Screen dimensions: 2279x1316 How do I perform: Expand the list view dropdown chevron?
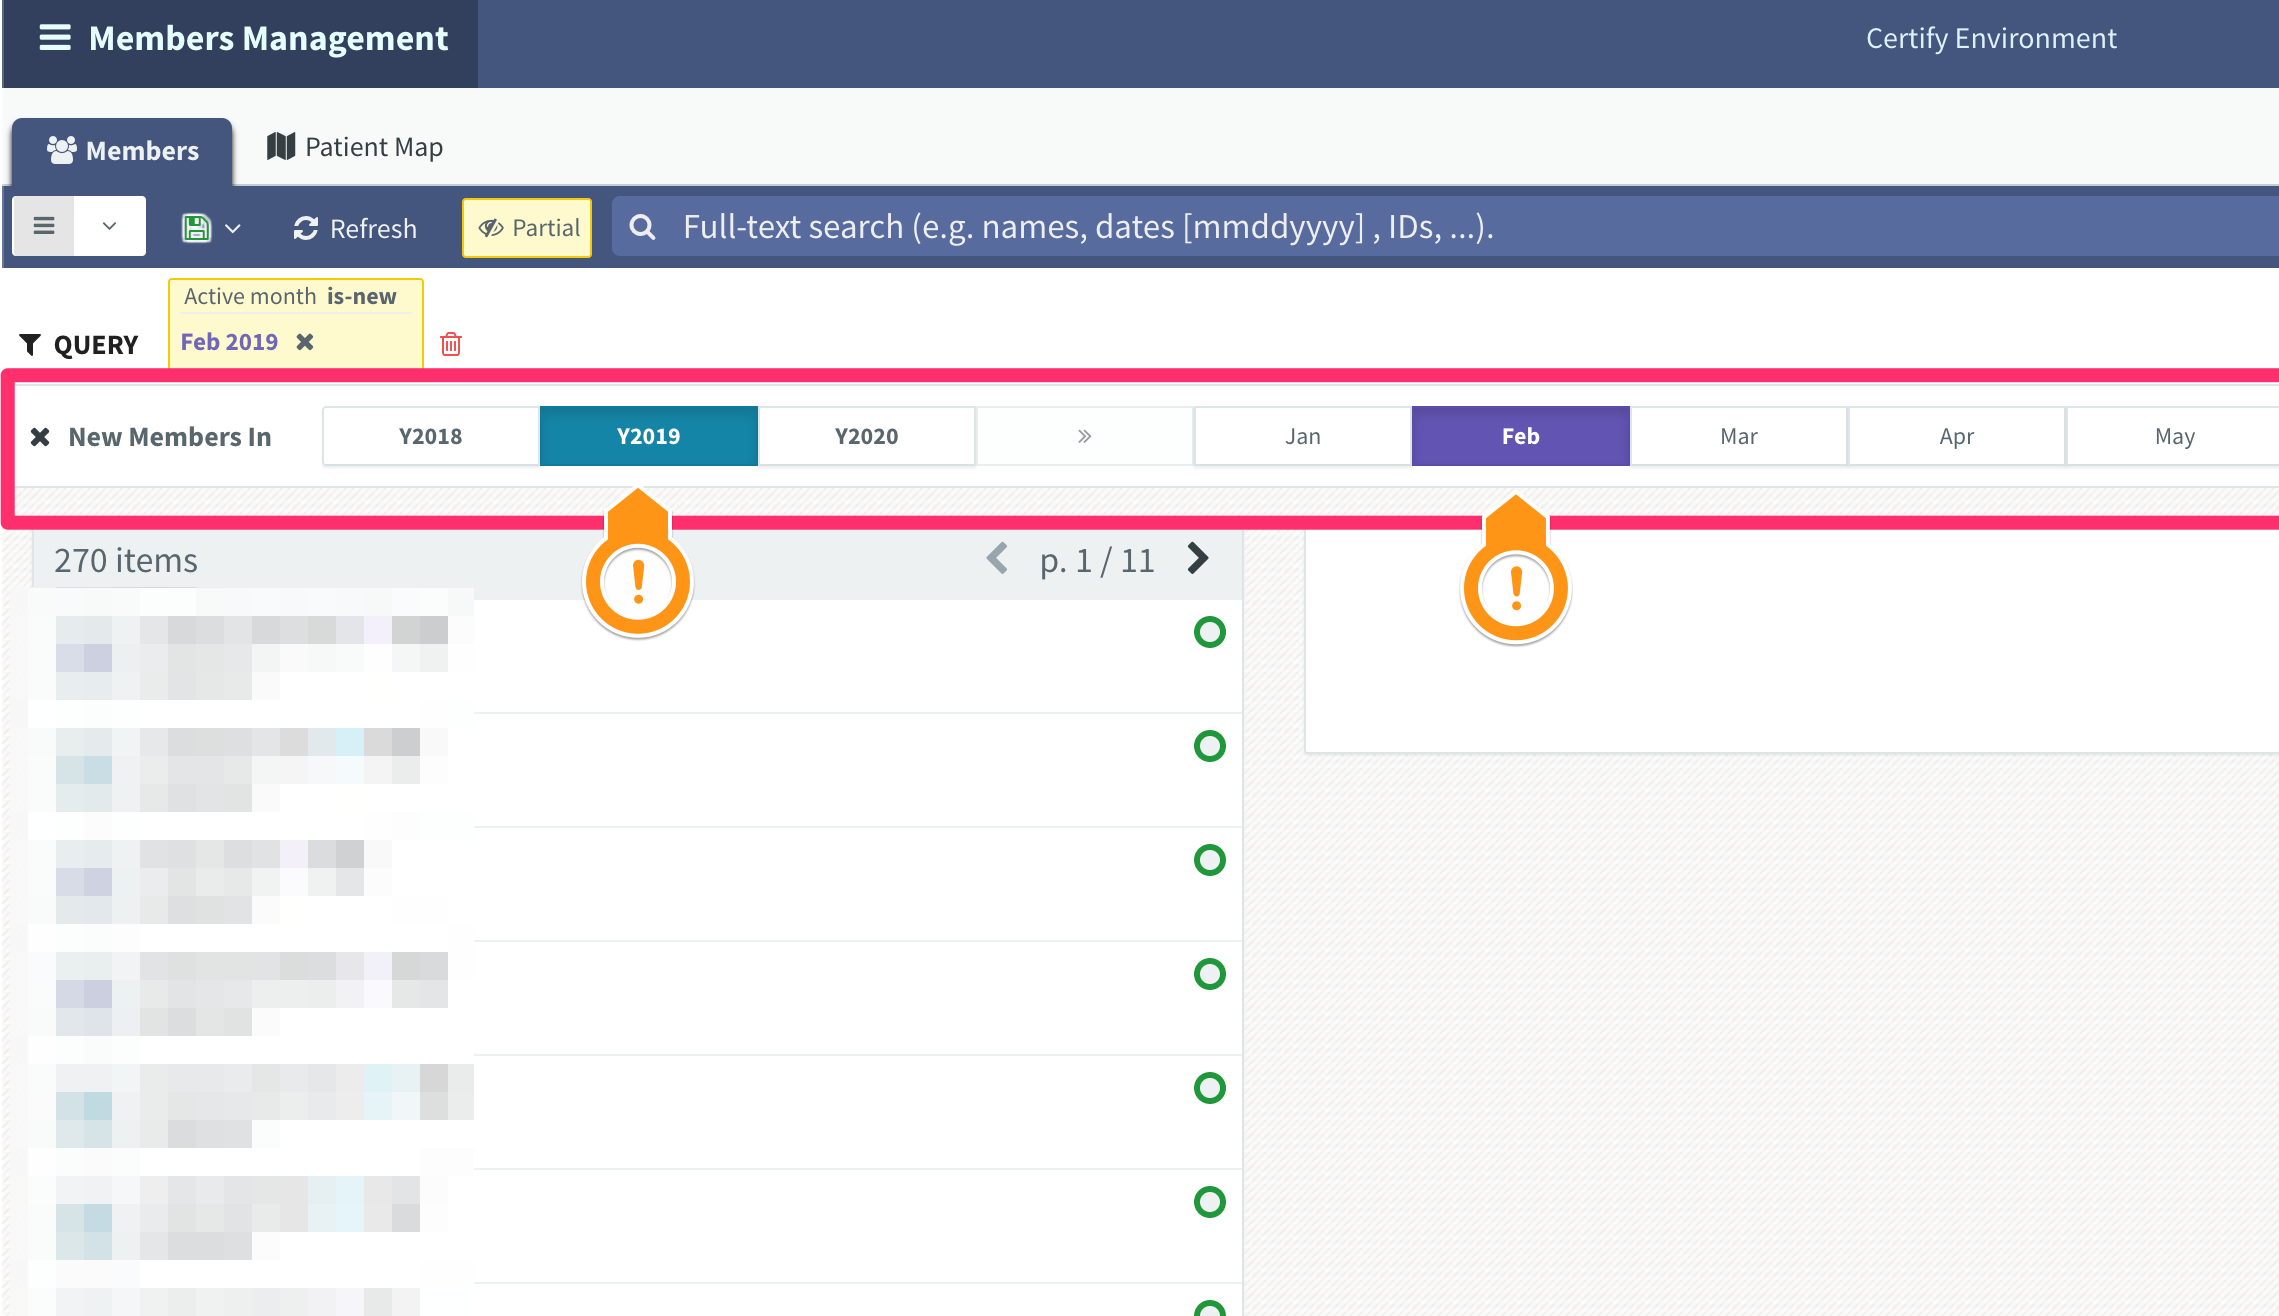coord(110,226)
